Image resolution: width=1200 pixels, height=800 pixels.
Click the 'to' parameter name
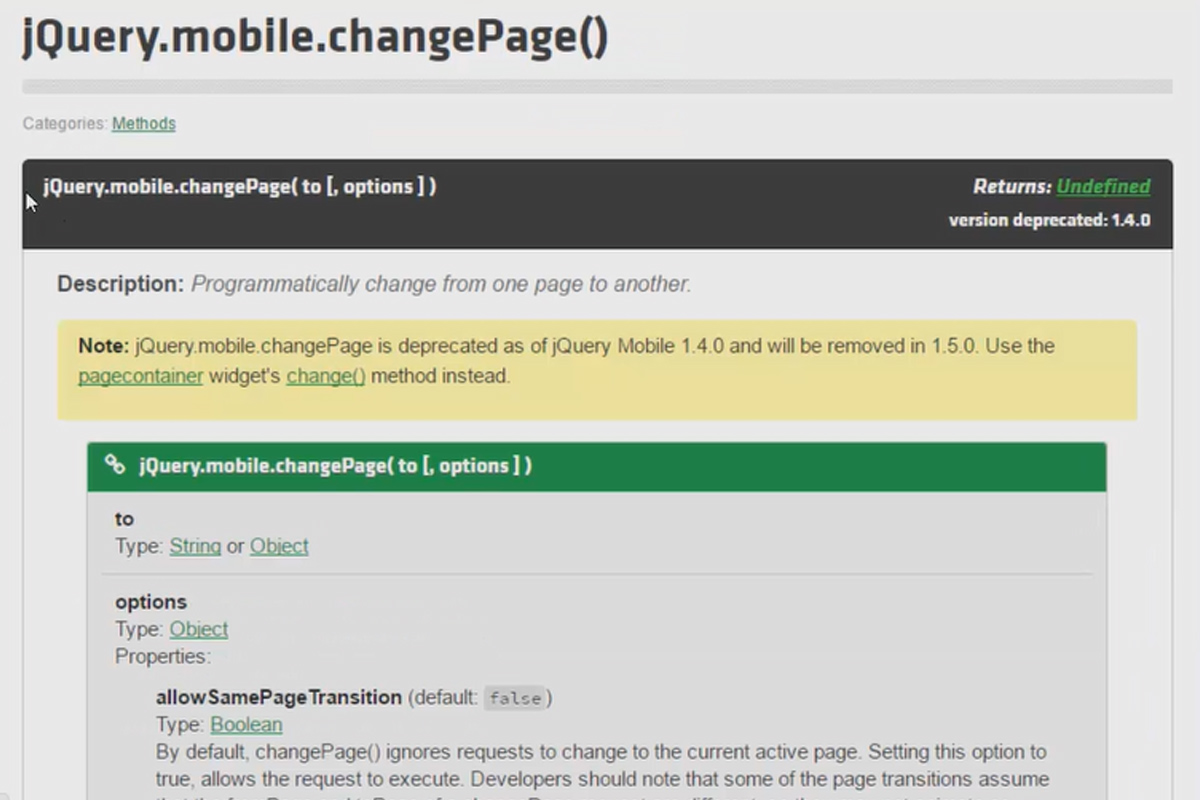point(124,518)
